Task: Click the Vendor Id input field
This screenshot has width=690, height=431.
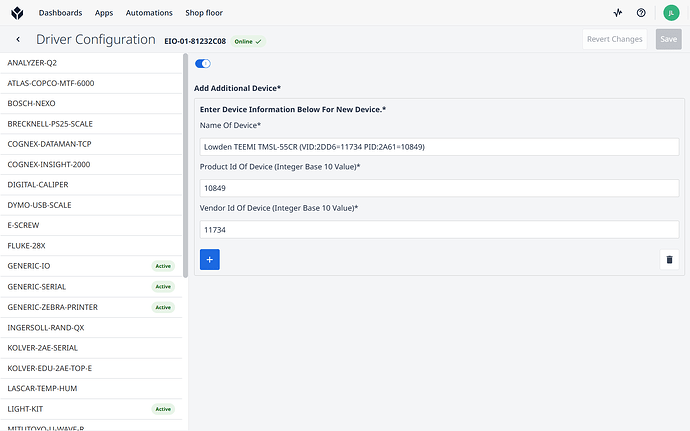Action: pos(439,230)
